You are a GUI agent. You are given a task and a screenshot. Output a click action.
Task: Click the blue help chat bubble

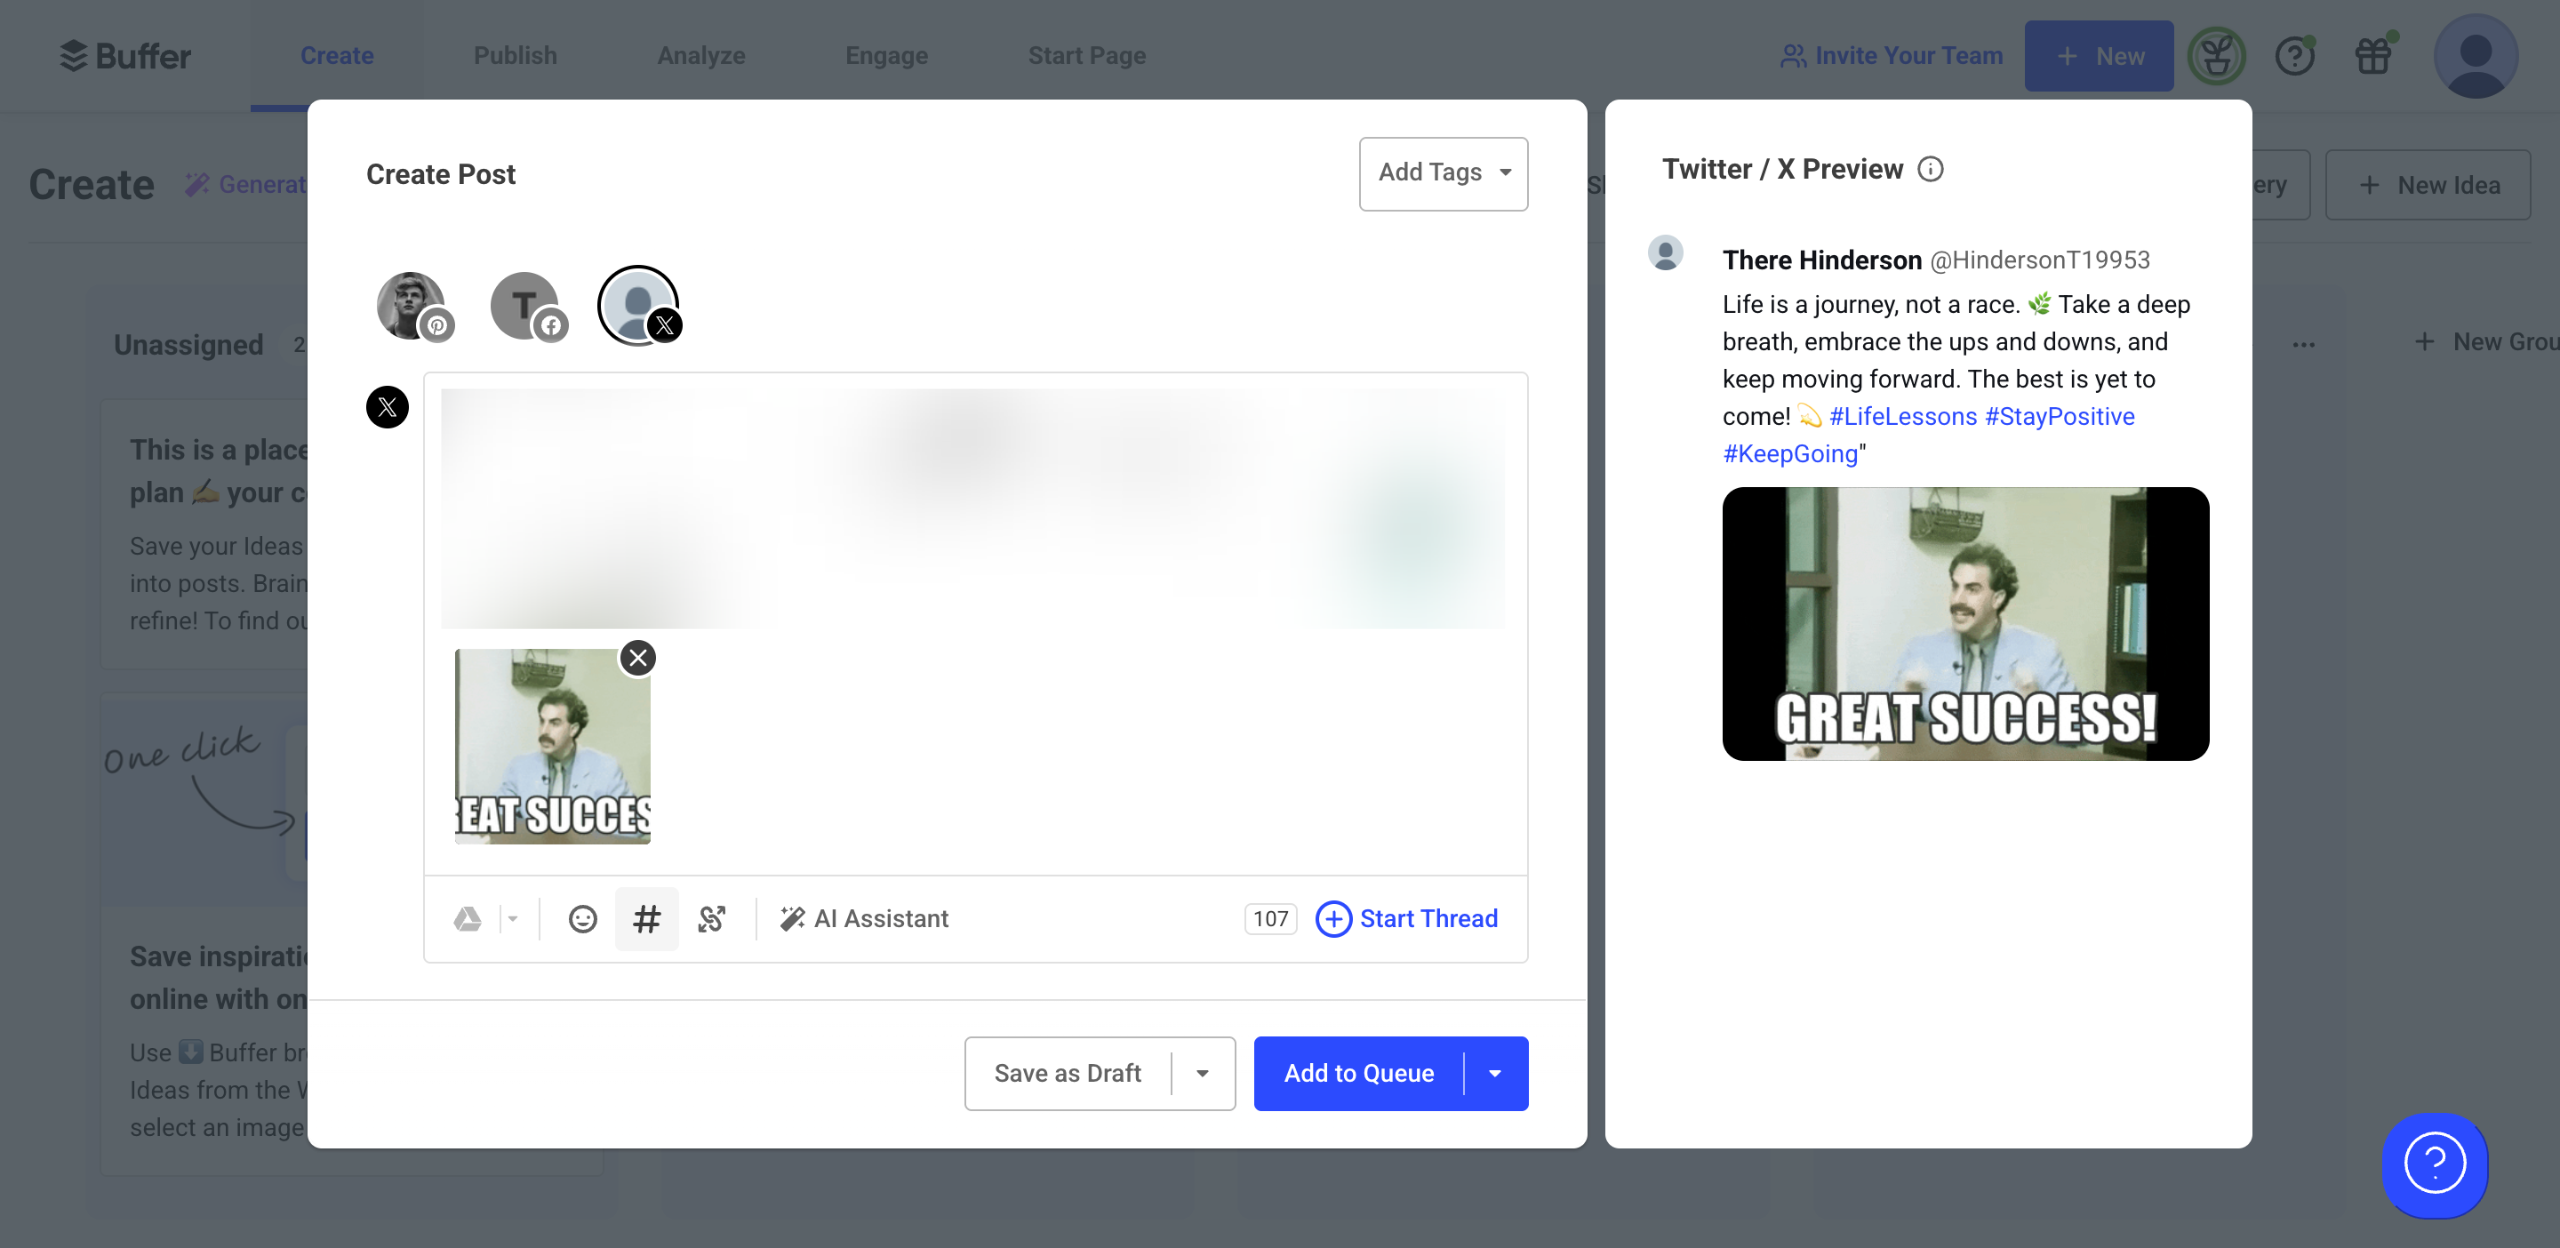(x=2434, y=1165)
